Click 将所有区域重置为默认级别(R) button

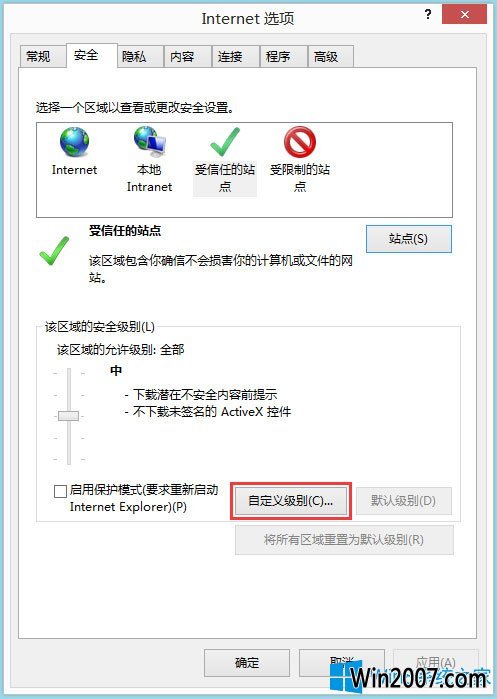click(344, 540)
